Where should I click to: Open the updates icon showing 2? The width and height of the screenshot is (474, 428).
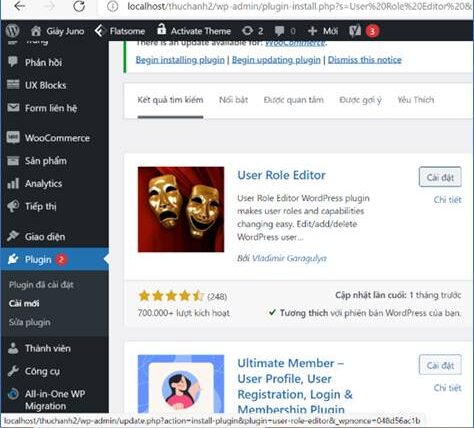click(x=252, y=31)
